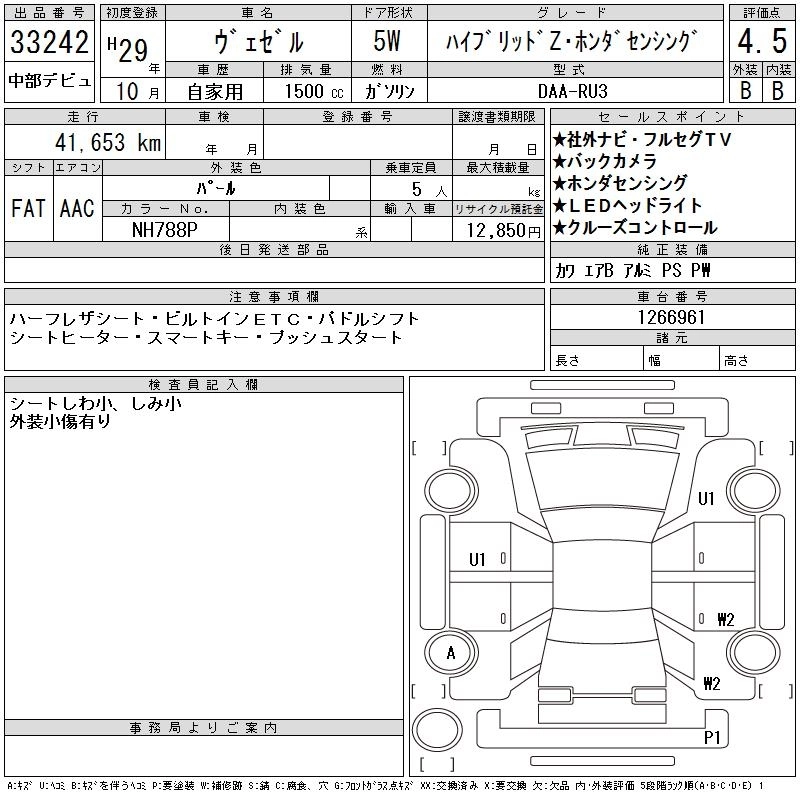Click the note line starting with シートヒーター
Viewport: 800px width, 800px height.
(206, 337)
